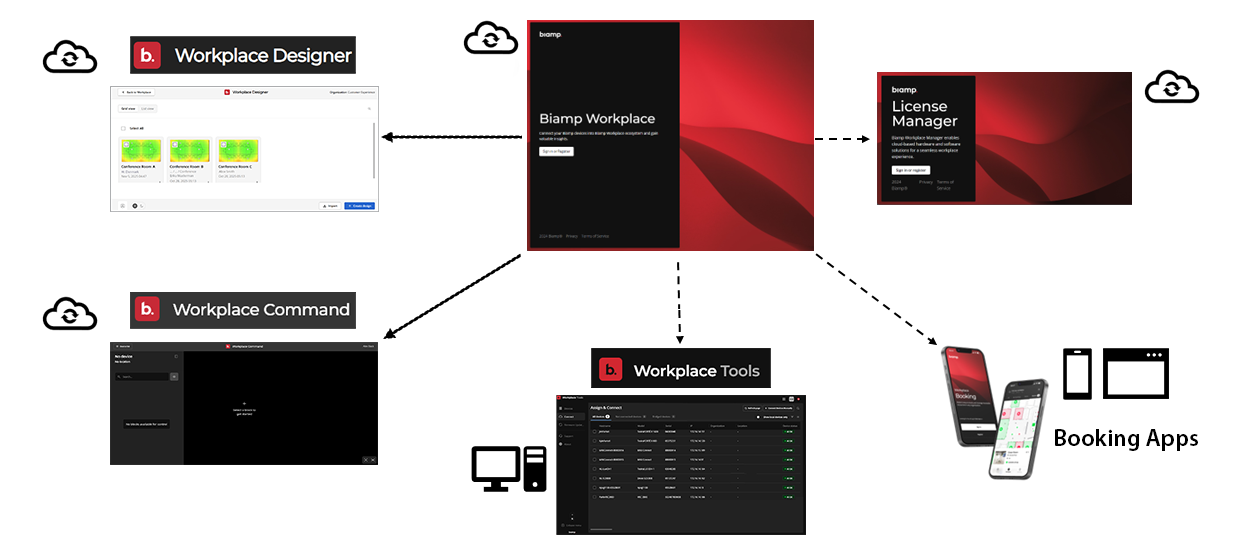
Task: Click Sign in or register in License Manager
Action: point(911,170)
